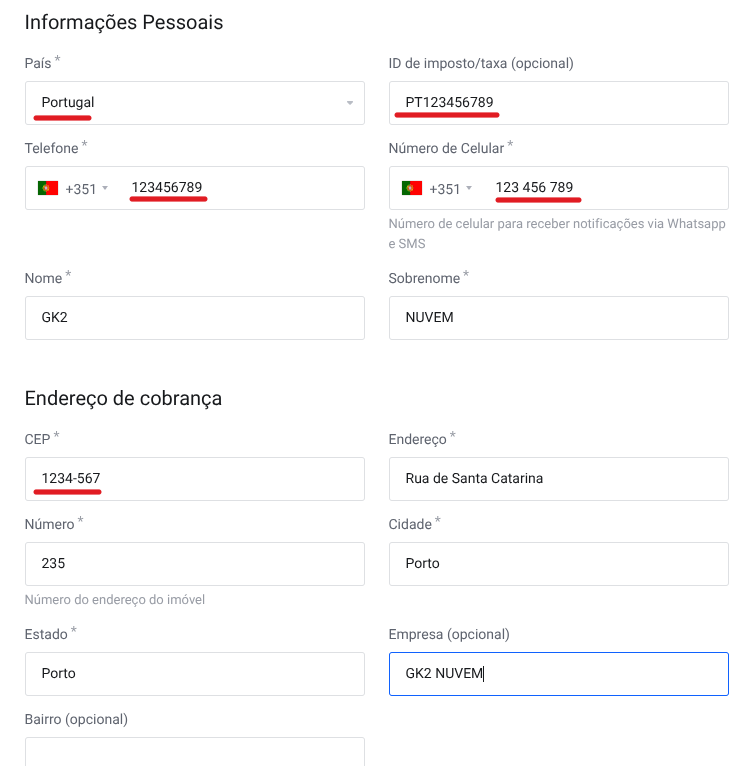
Task: Expand the Telefone +351 country code arrow
Action: coord(105,188)
